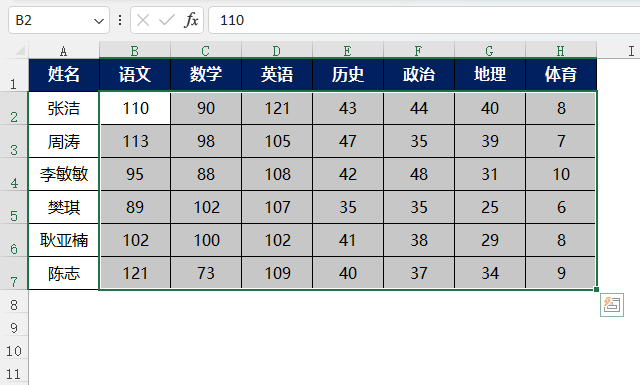Click 张洁's 历史 score 43
640x385 pixels.
tap(348, 108)
